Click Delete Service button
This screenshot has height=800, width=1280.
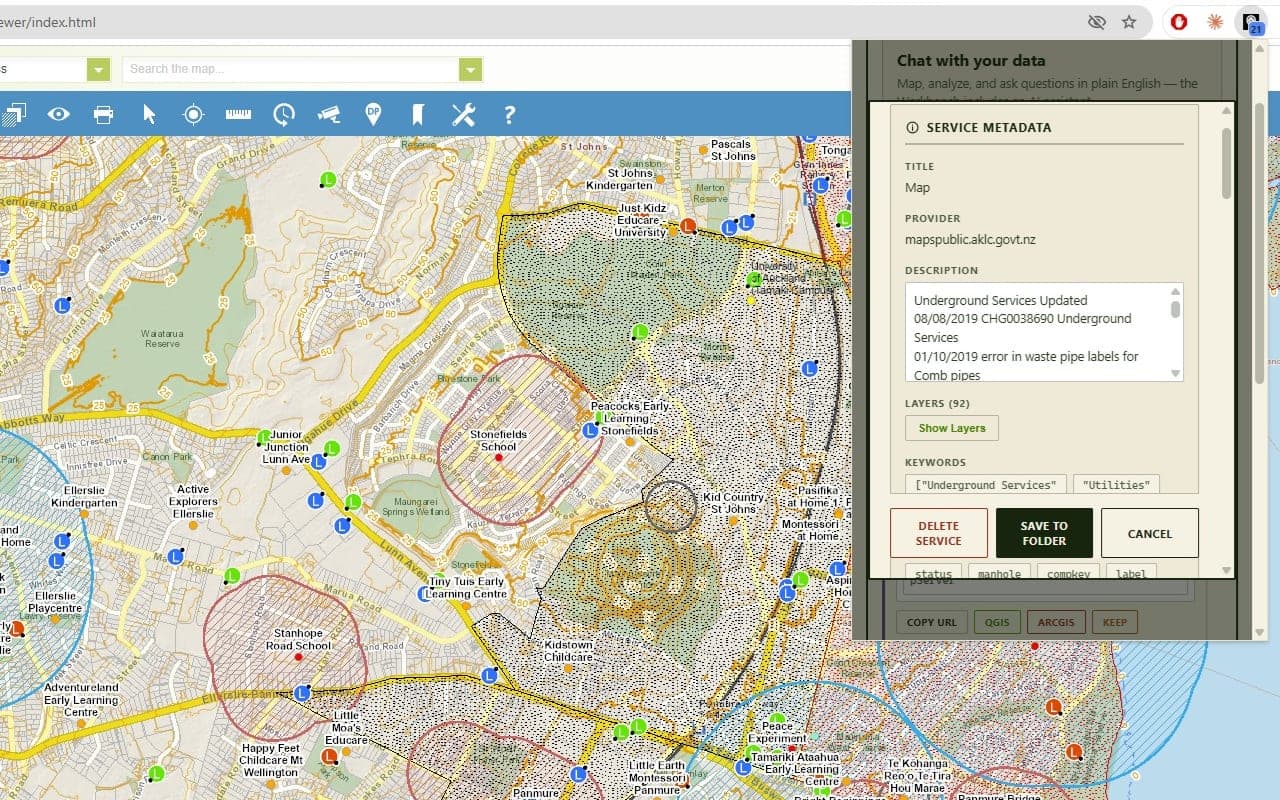pos(939,533)
